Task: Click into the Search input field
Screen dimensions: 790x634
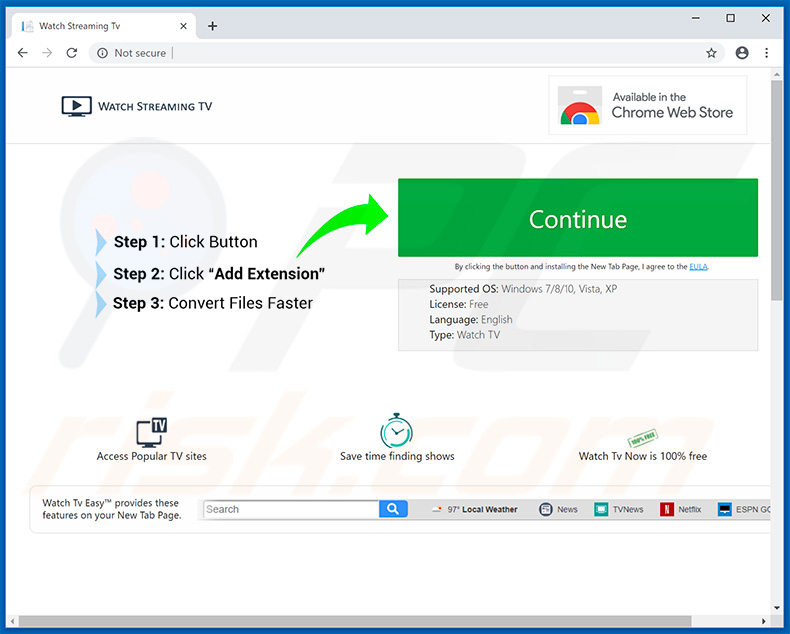Action: (x=291, y=509)
